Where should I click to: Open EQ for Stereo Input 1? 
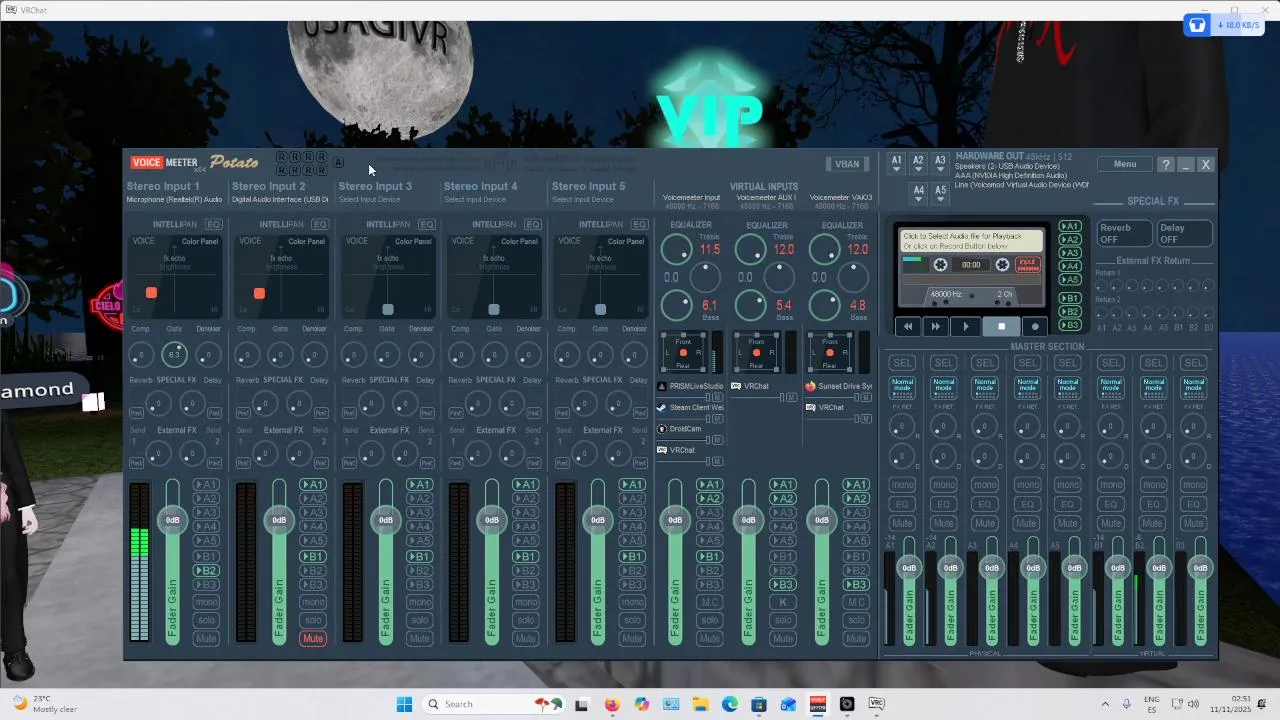click(x=213, y=224)
